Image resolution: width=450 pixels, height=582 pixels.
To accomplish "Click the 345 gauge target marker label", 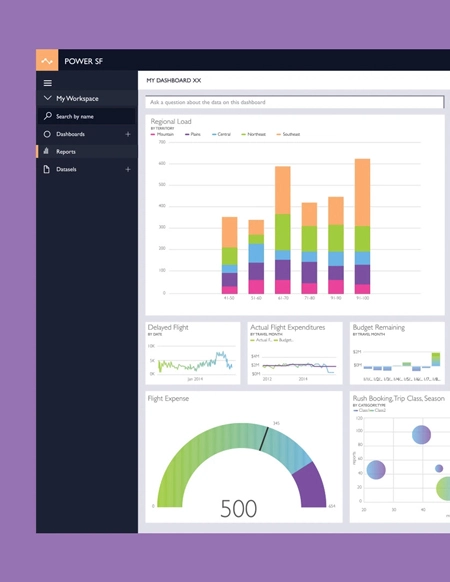I will [x=276, y=423].
